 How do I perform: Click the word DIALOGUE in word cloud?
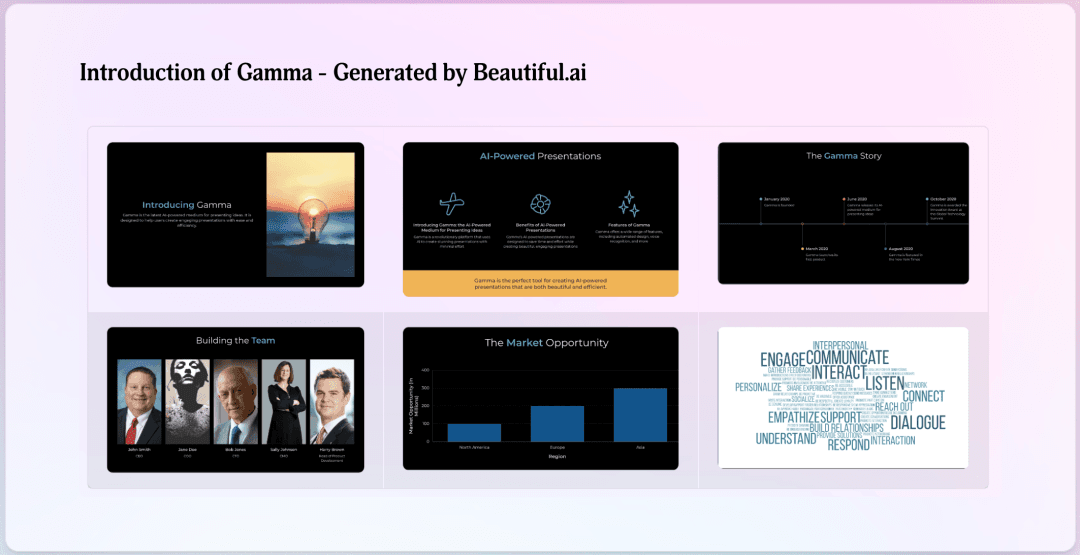(918, 422)
